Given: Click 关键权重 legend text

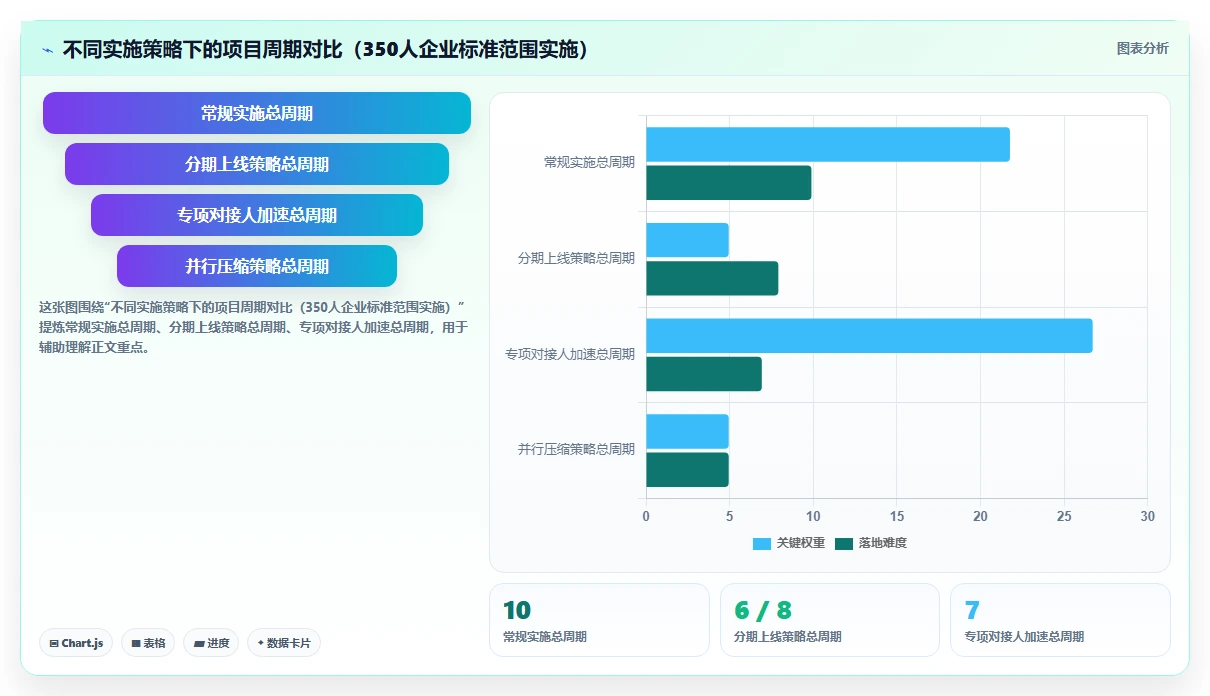Looking at the screenshot, I should tap(801, 543).
